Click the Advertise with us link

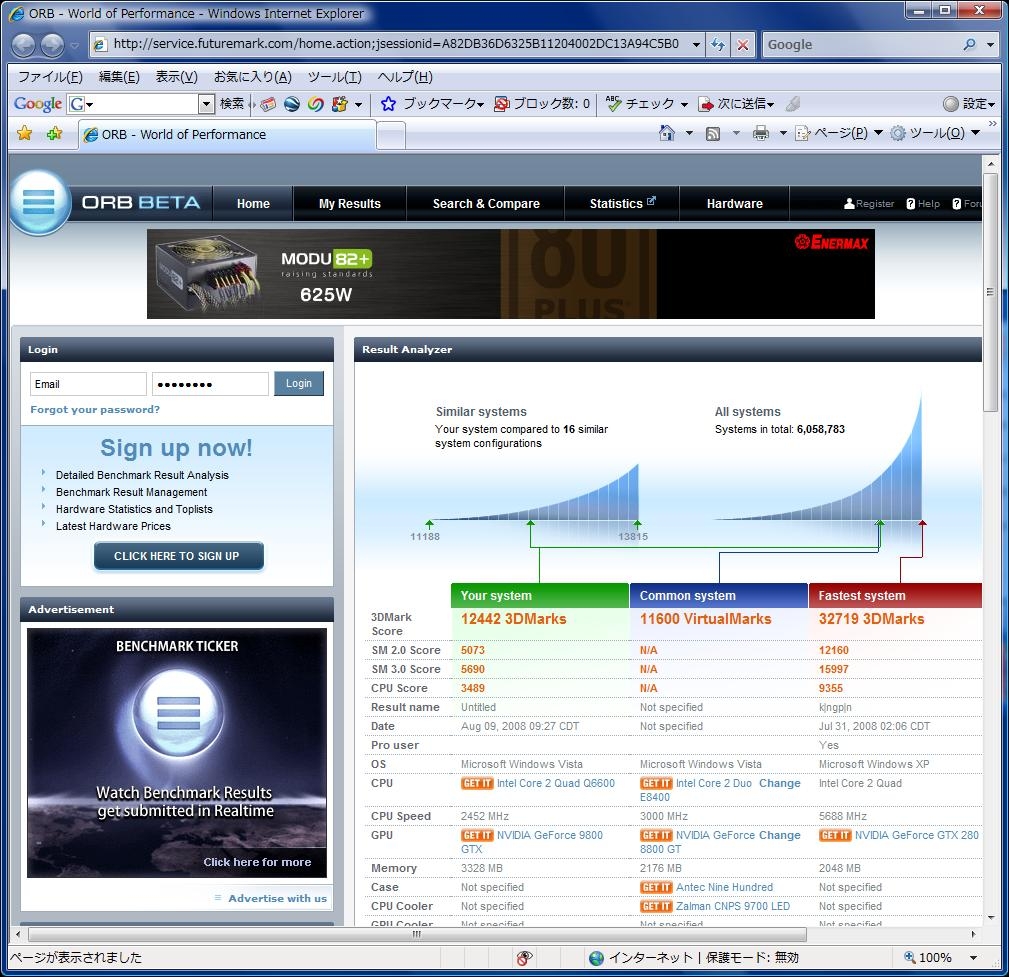click(x=277, y=898)
